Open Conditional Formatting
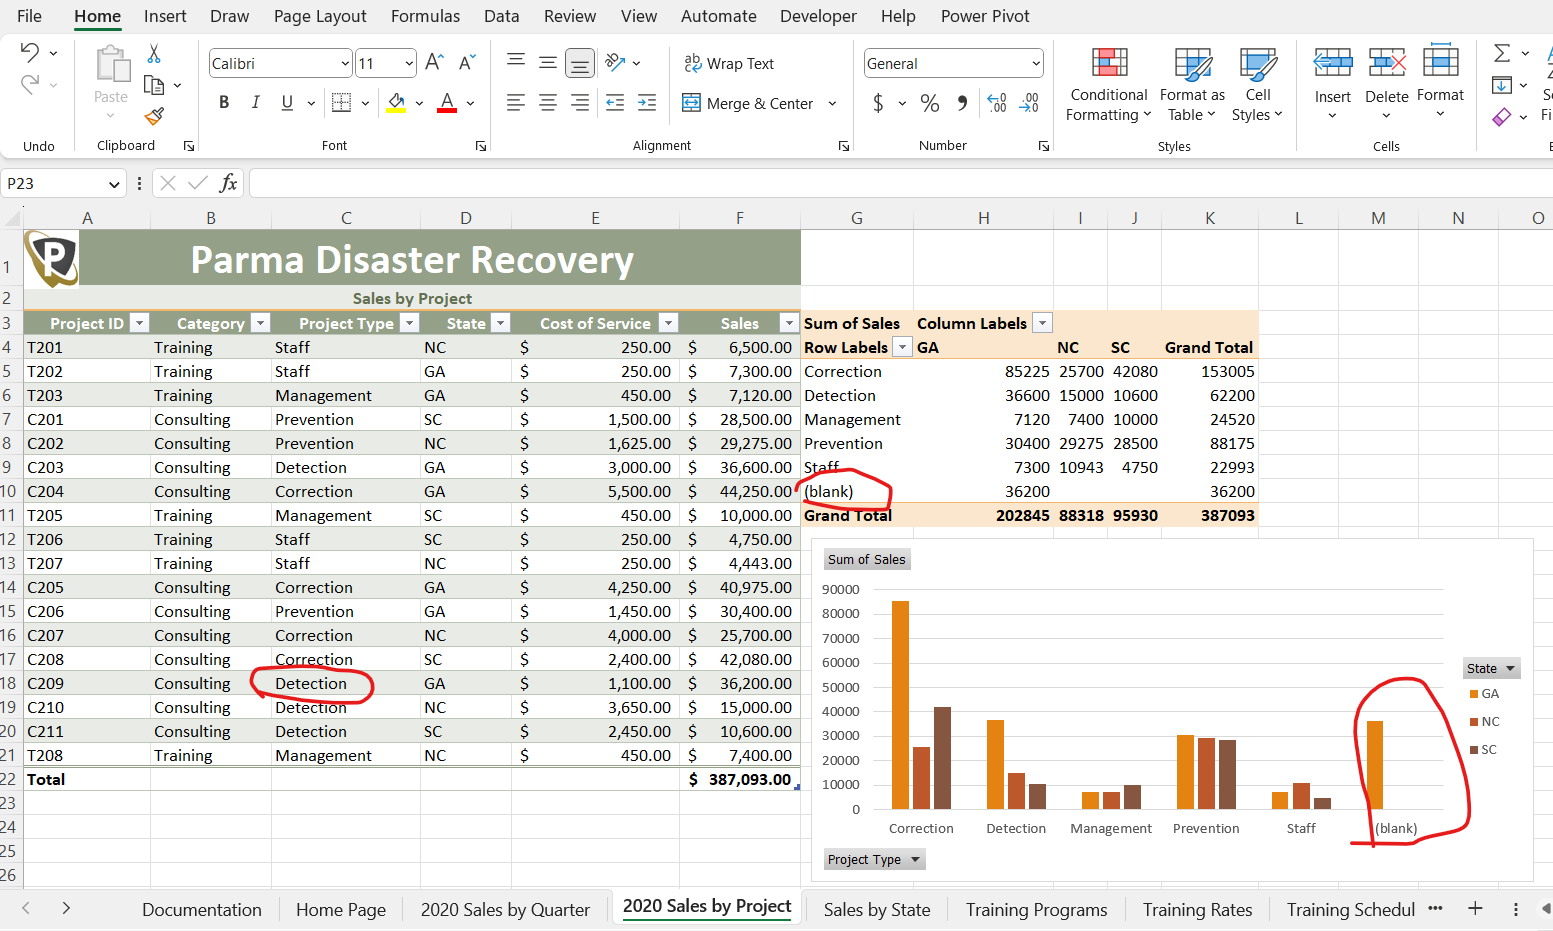Image resolution: width=1553 pixels, height=931 pixels. click(1107, 85)
